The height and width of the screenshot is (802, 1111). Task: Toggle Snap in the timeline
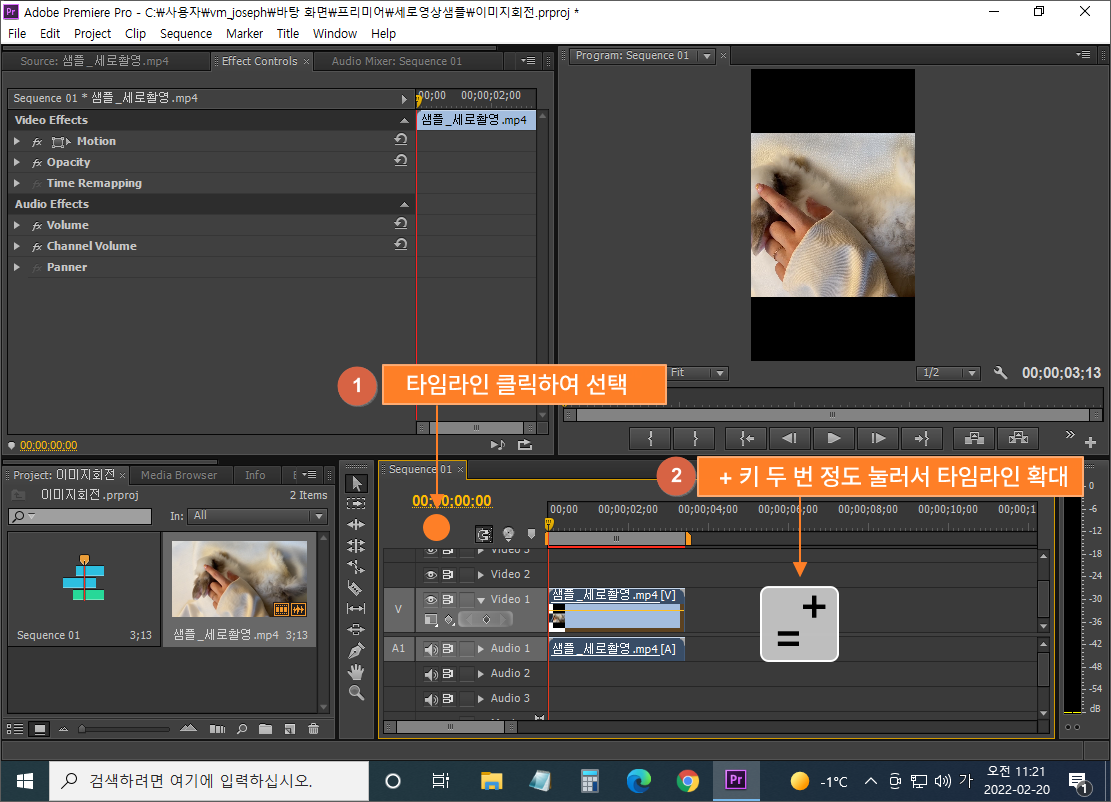click(x=484, y=534)
